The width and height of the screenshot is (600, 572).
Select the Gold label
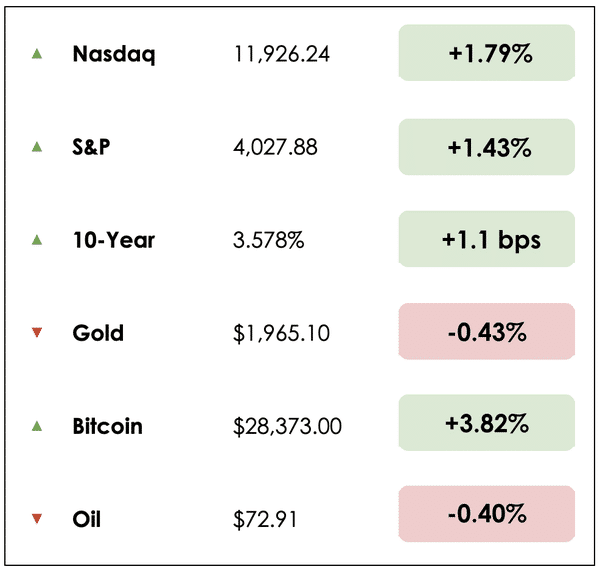click(x=98, y=333)
